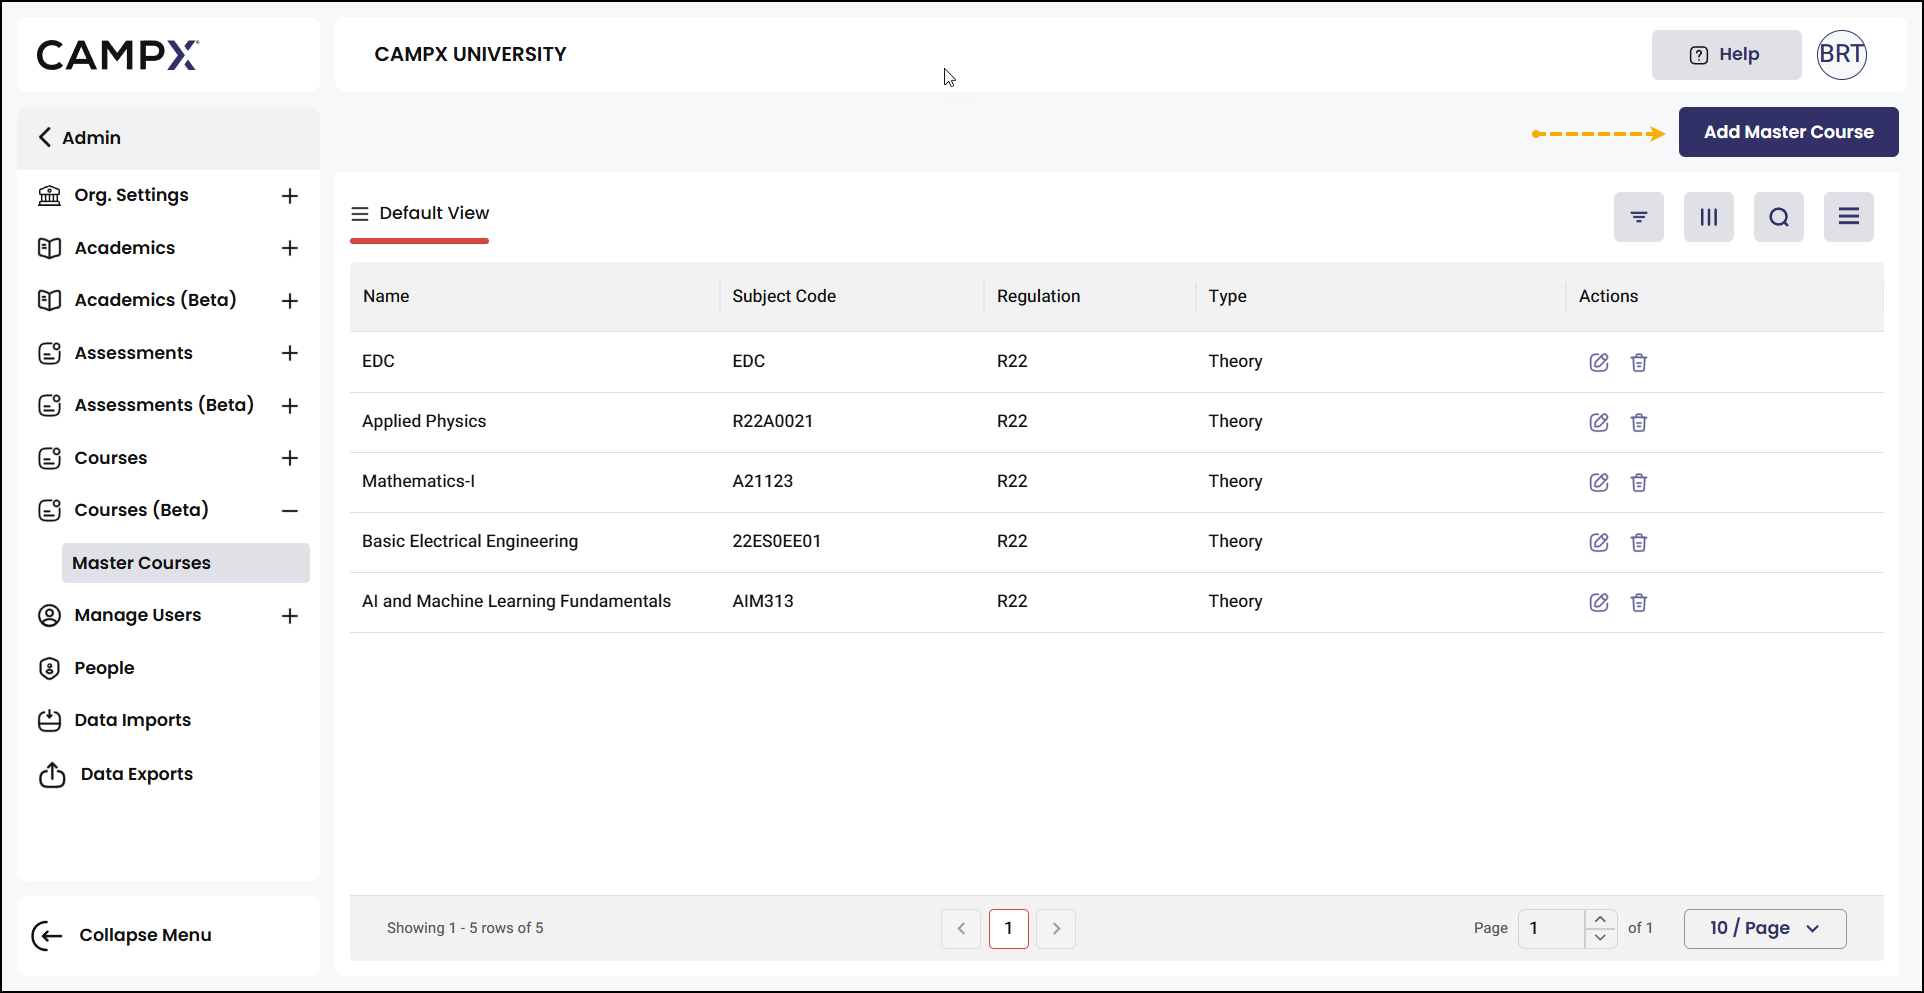Screen dimensions: 1924x993
Task: Click the A21123 subject code cell
Action: (763, 481)
